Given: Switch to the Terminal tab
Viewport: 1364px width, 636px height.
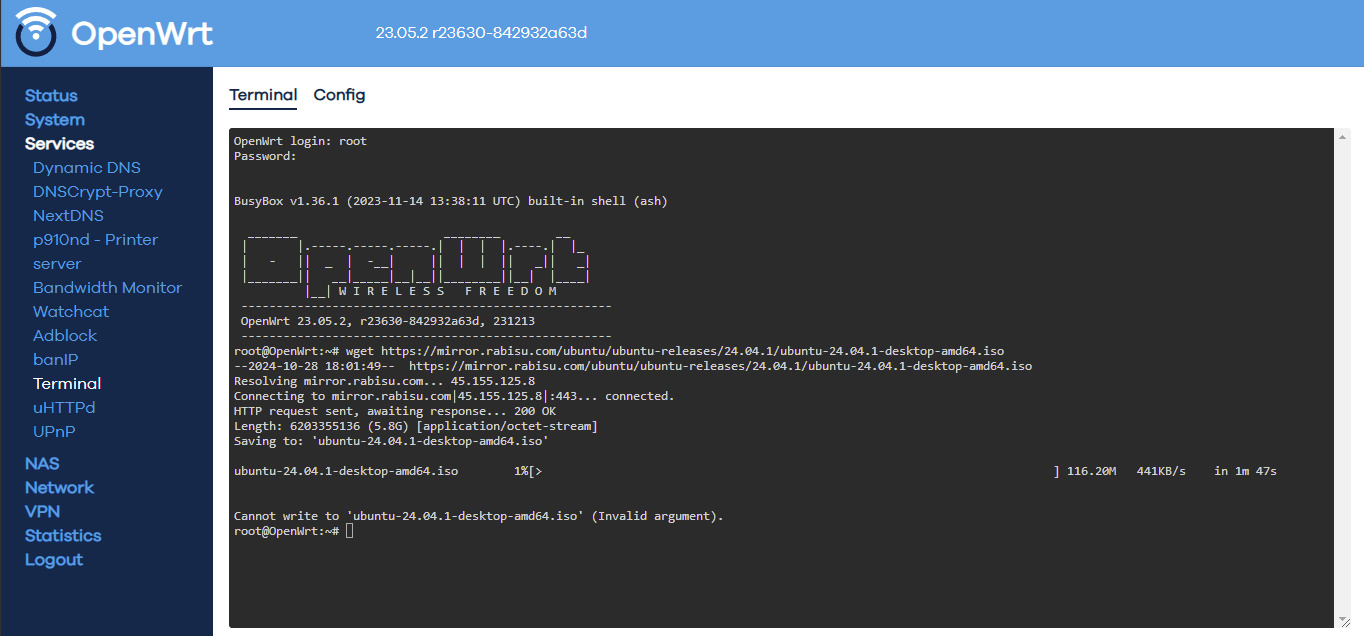Looking at the screenshot, I should [x=263, y=95].
